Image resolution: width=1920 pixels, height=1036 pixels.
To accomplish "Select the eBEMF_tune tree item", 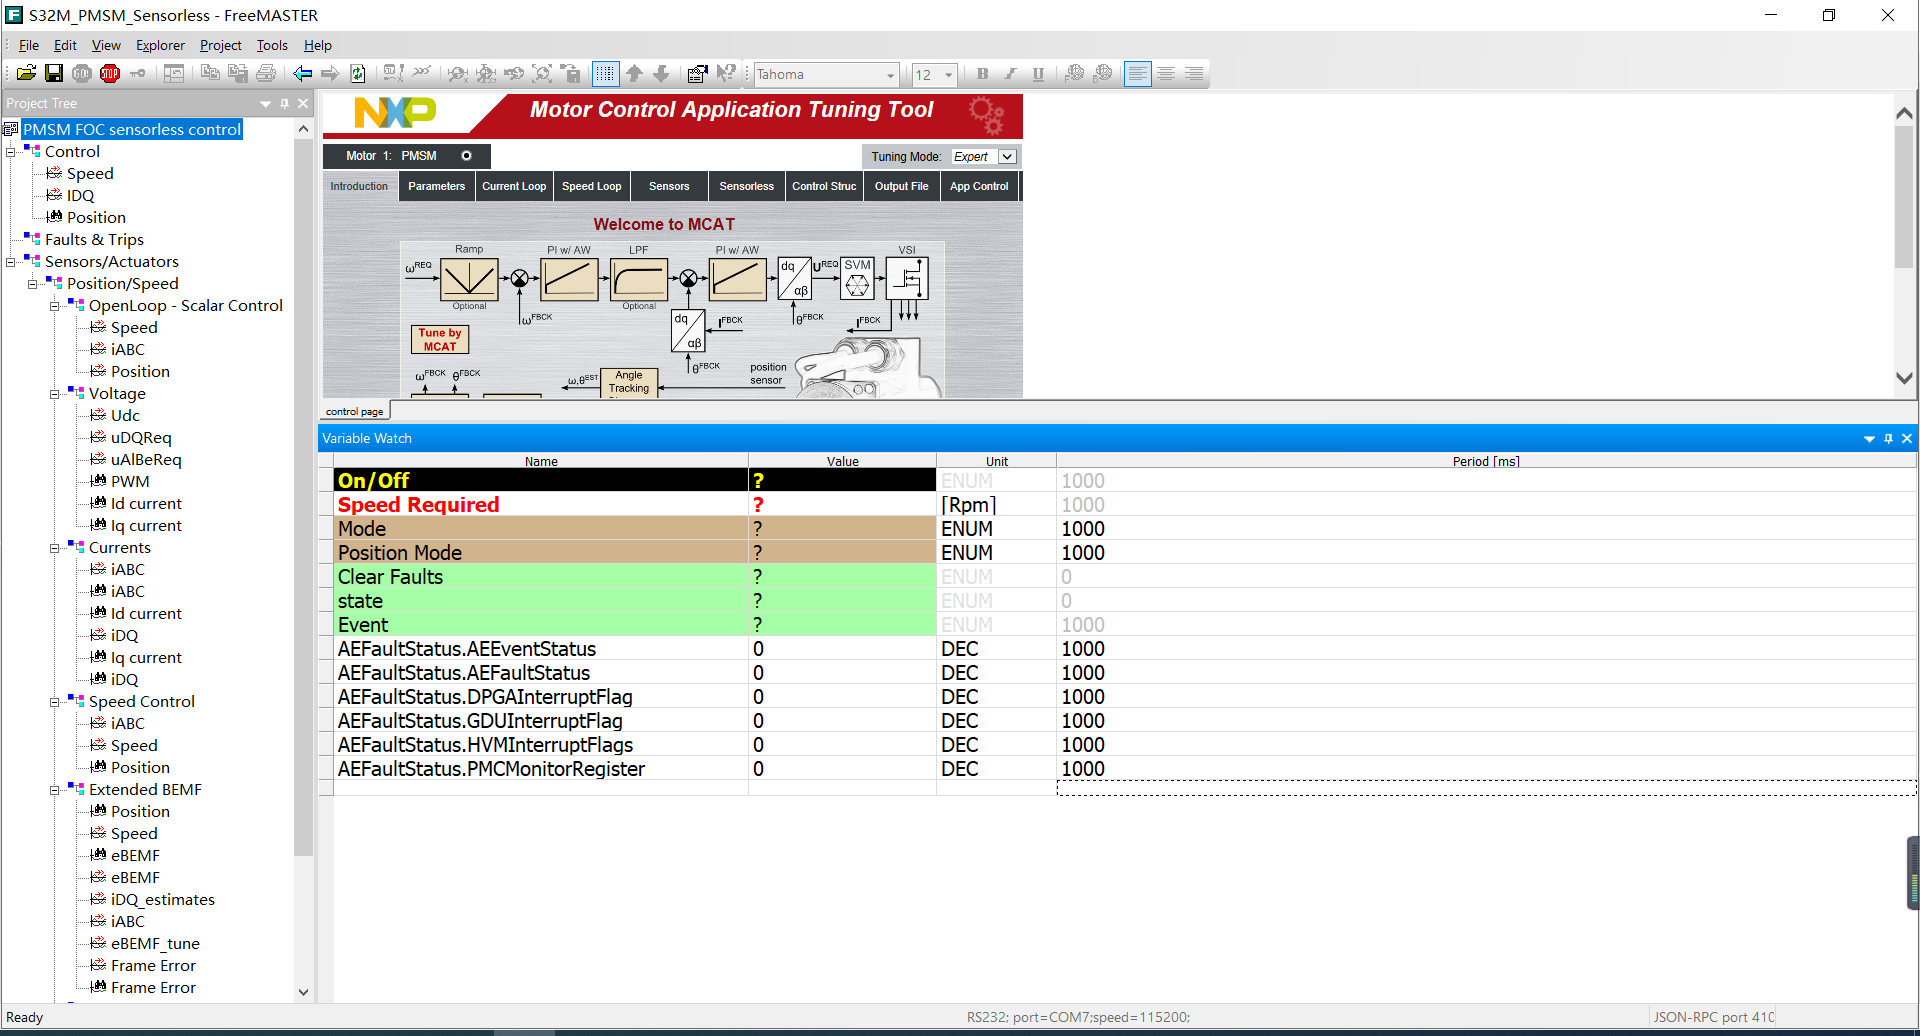I will 155,944.
